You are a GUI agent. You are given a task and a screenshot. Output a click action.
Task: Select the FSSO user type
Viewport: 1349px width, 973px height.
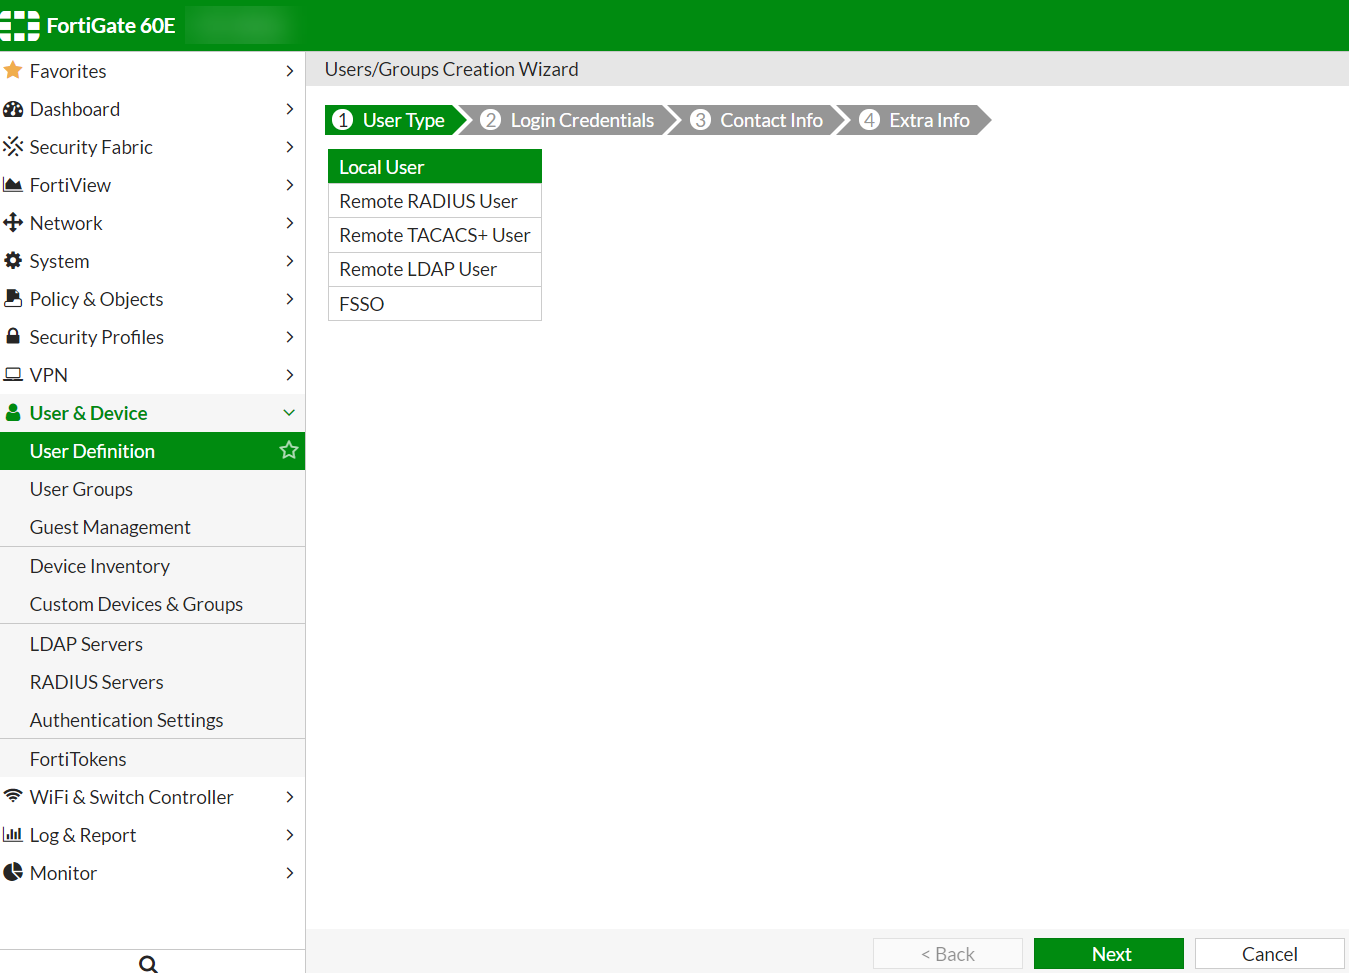tap(435, 304)
